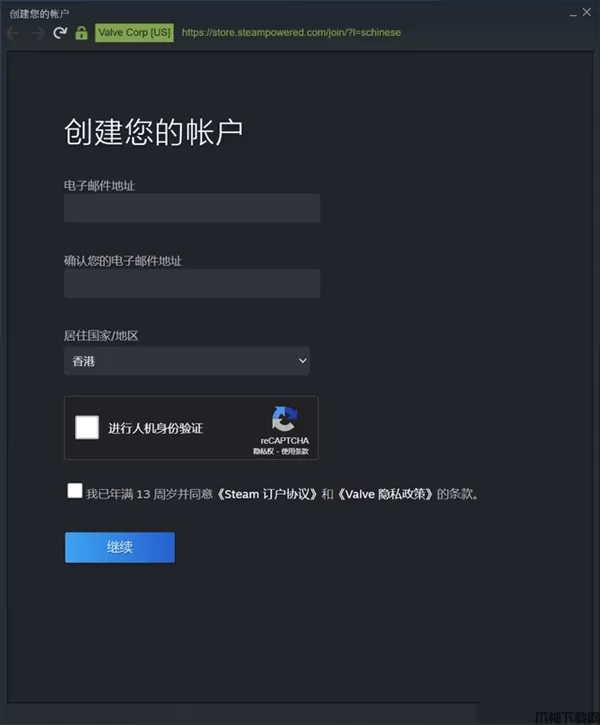
Task: Click the reCAPTCHA logo icon
Action: 284,418
